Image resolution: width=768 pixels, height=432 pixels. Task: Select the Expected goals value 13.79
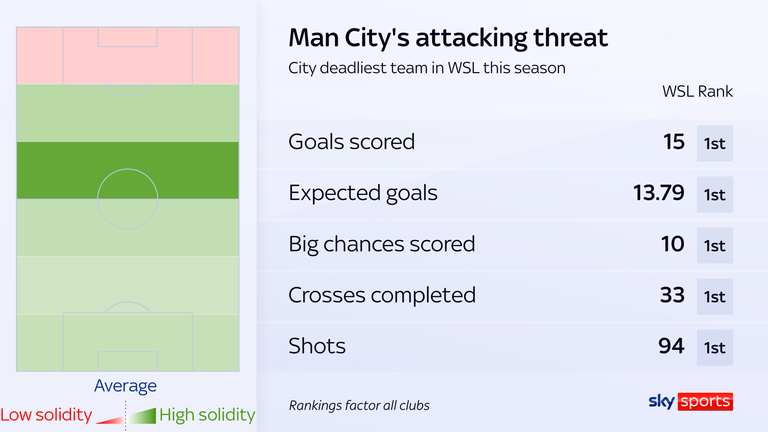pyautogui.click(x=658, y=194)
